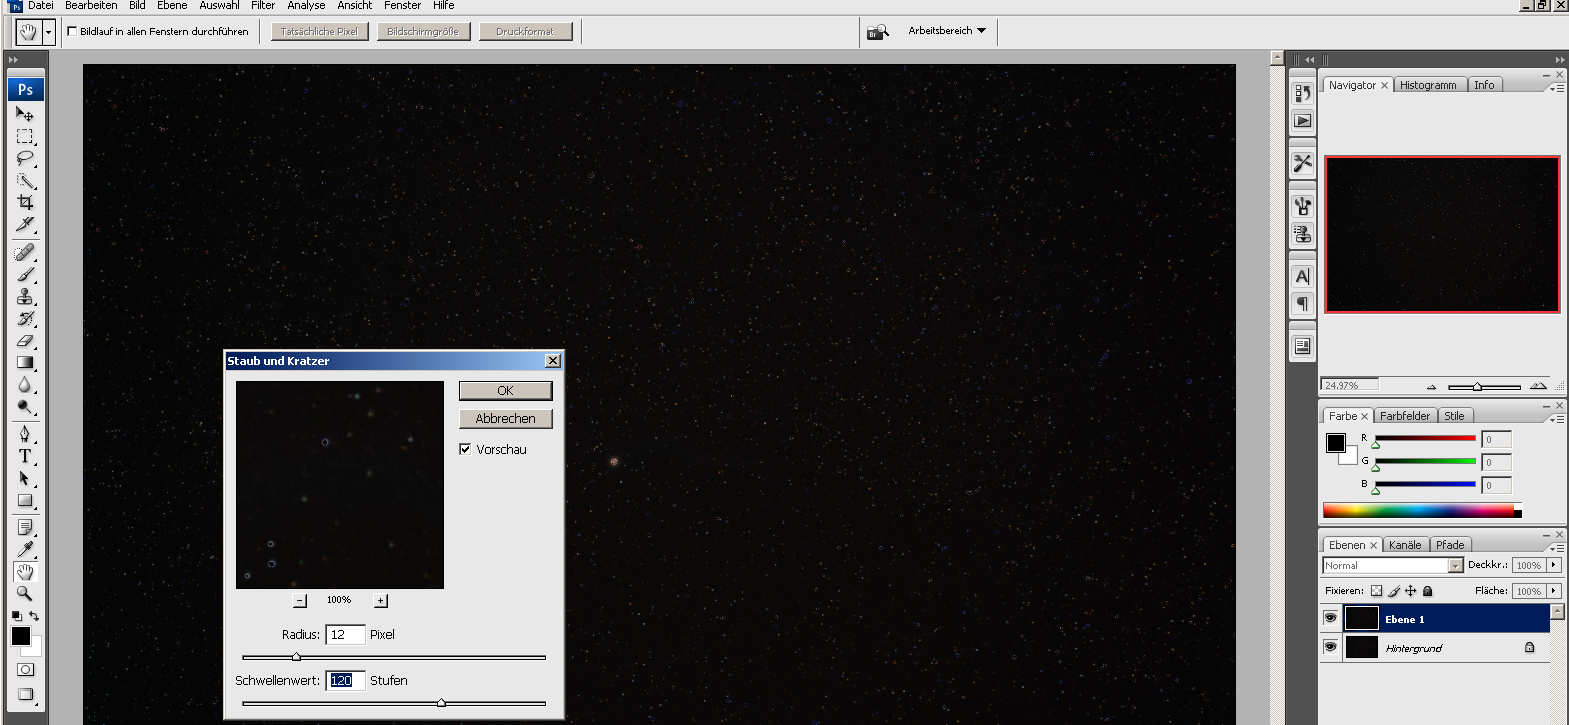Click the Abbrechen button
Screen dimensions: 1569x725
click(505, 418)
